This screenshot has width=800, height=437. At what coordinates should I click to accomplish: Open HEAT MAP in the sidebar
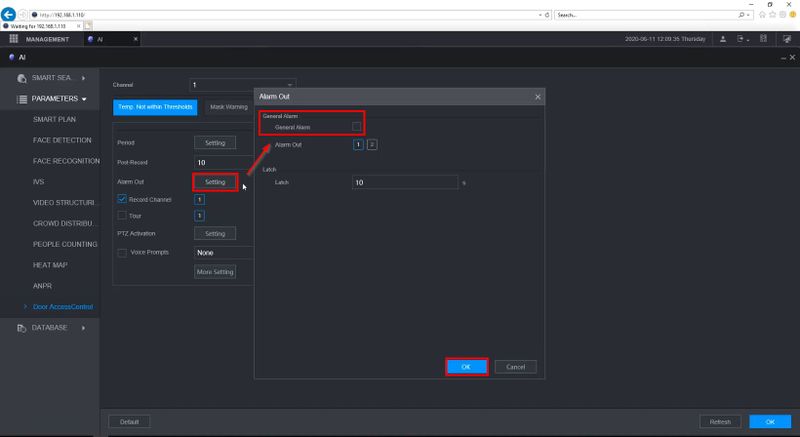click(x=50, y=266)
